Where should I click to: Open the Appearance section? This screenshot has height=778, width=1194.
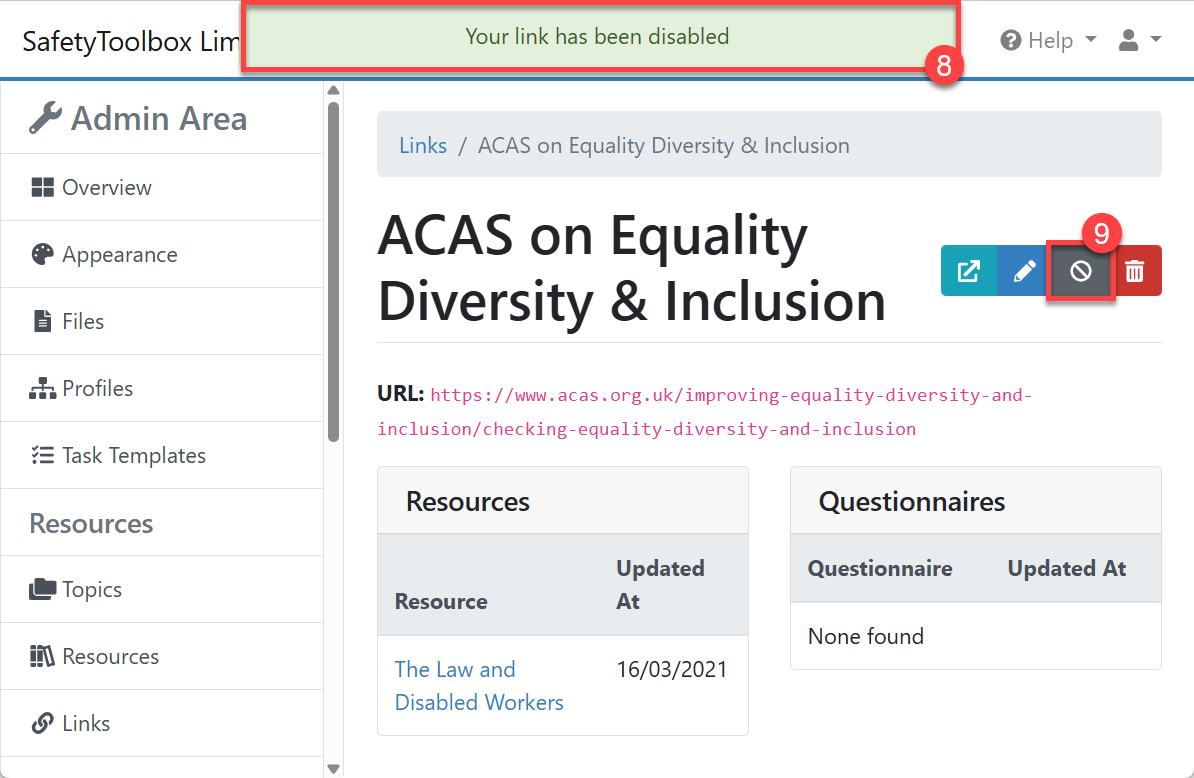[162, 254]
